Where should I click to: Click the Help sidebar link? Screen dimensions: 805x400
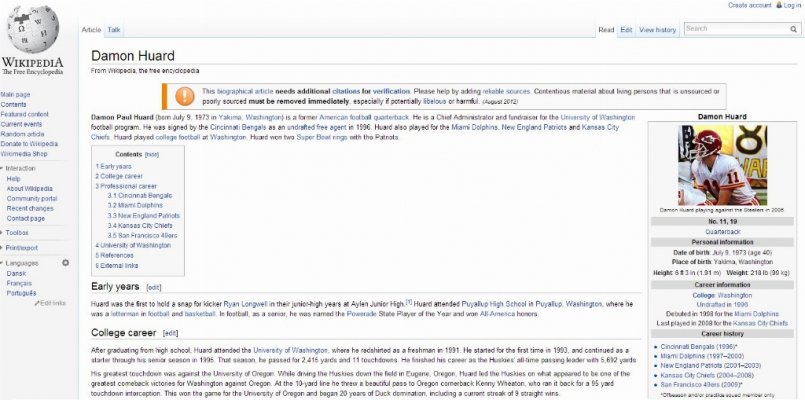pyautogui.click(x=13, y=179)
